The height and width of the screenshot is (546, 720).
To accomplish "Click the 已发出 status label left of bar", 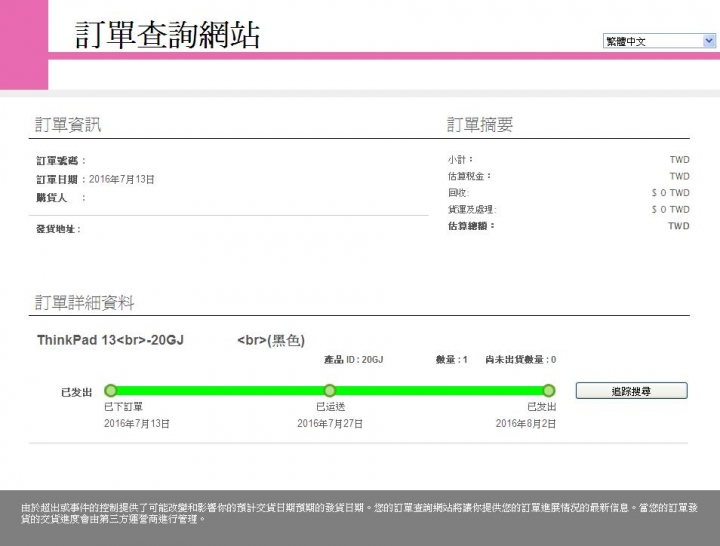I will tap(77, 393).
